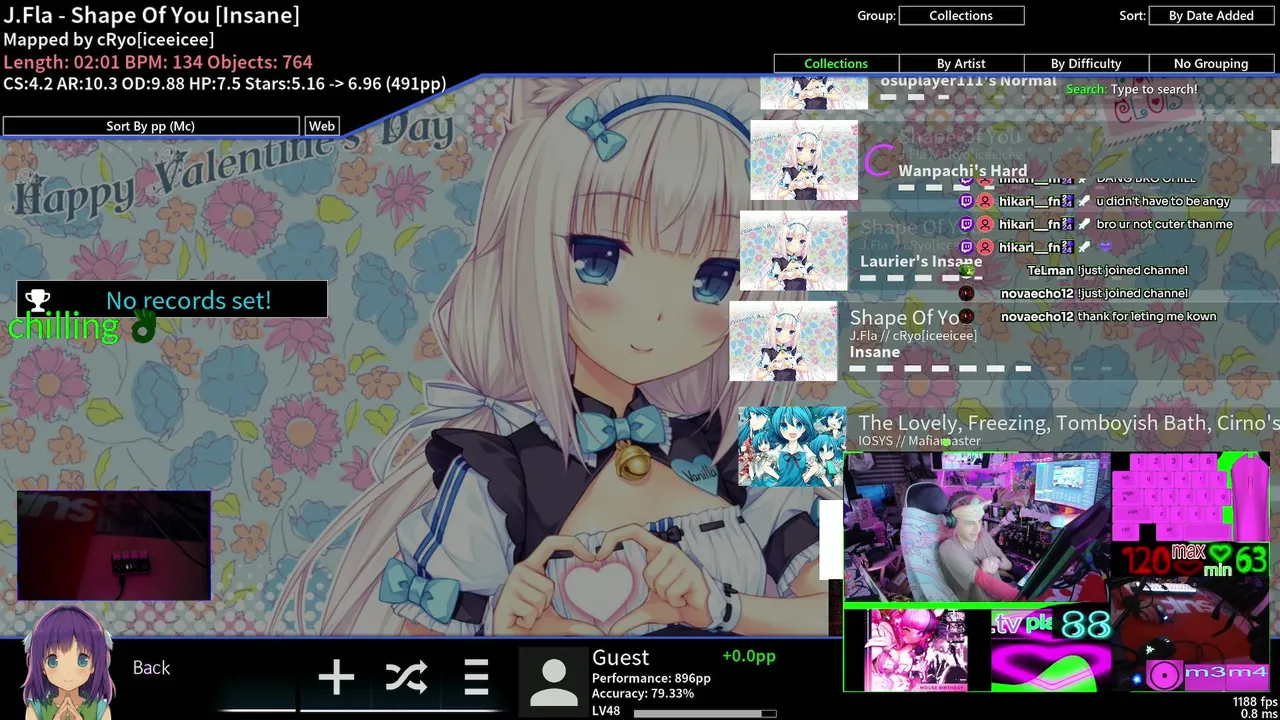Screen dimensions: 1280x720
Task: Click the Mapped by cRyo[iceeicee] text
Action: click(108, 39)
